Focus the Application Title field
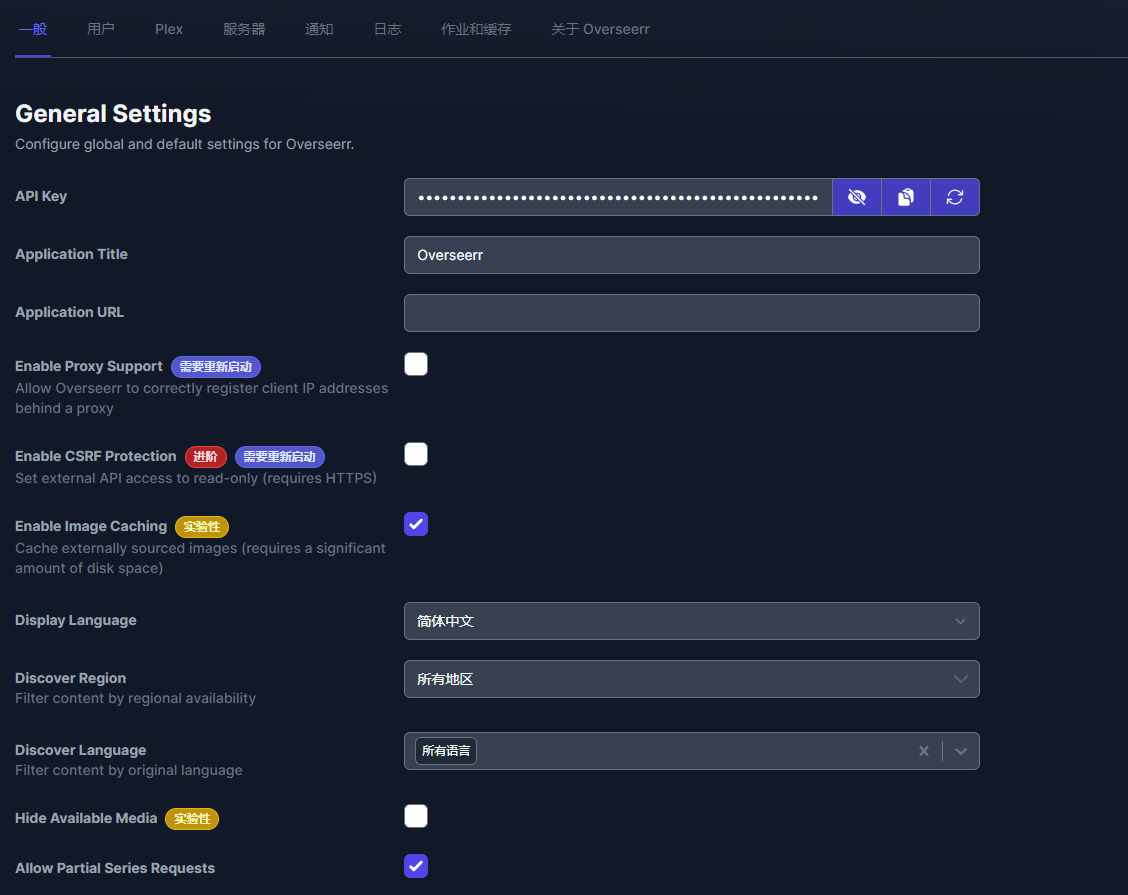 click(691, 255)
